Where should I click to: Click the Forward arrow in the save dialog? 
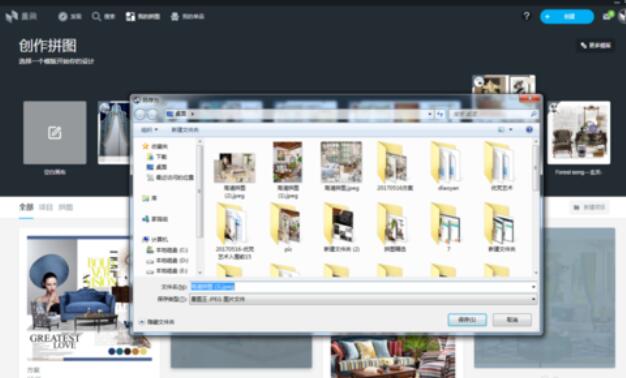(x=152, y=114)
